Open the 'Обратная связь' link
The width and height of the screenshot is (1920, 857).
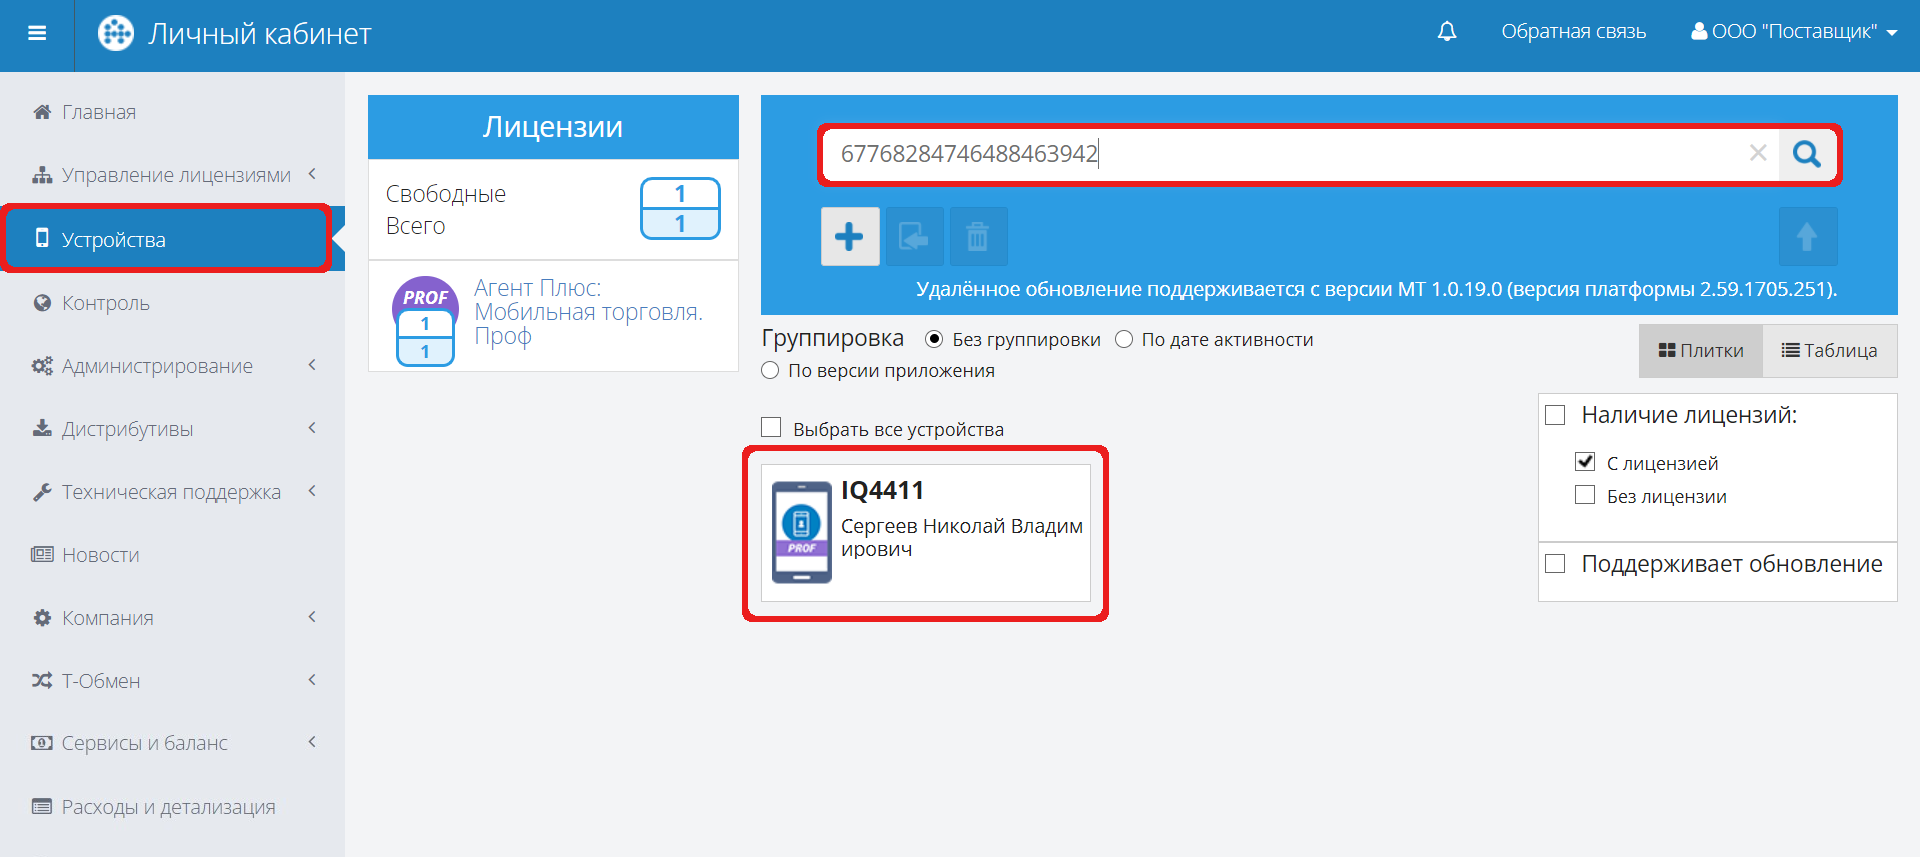click(x=1573, y=32)
